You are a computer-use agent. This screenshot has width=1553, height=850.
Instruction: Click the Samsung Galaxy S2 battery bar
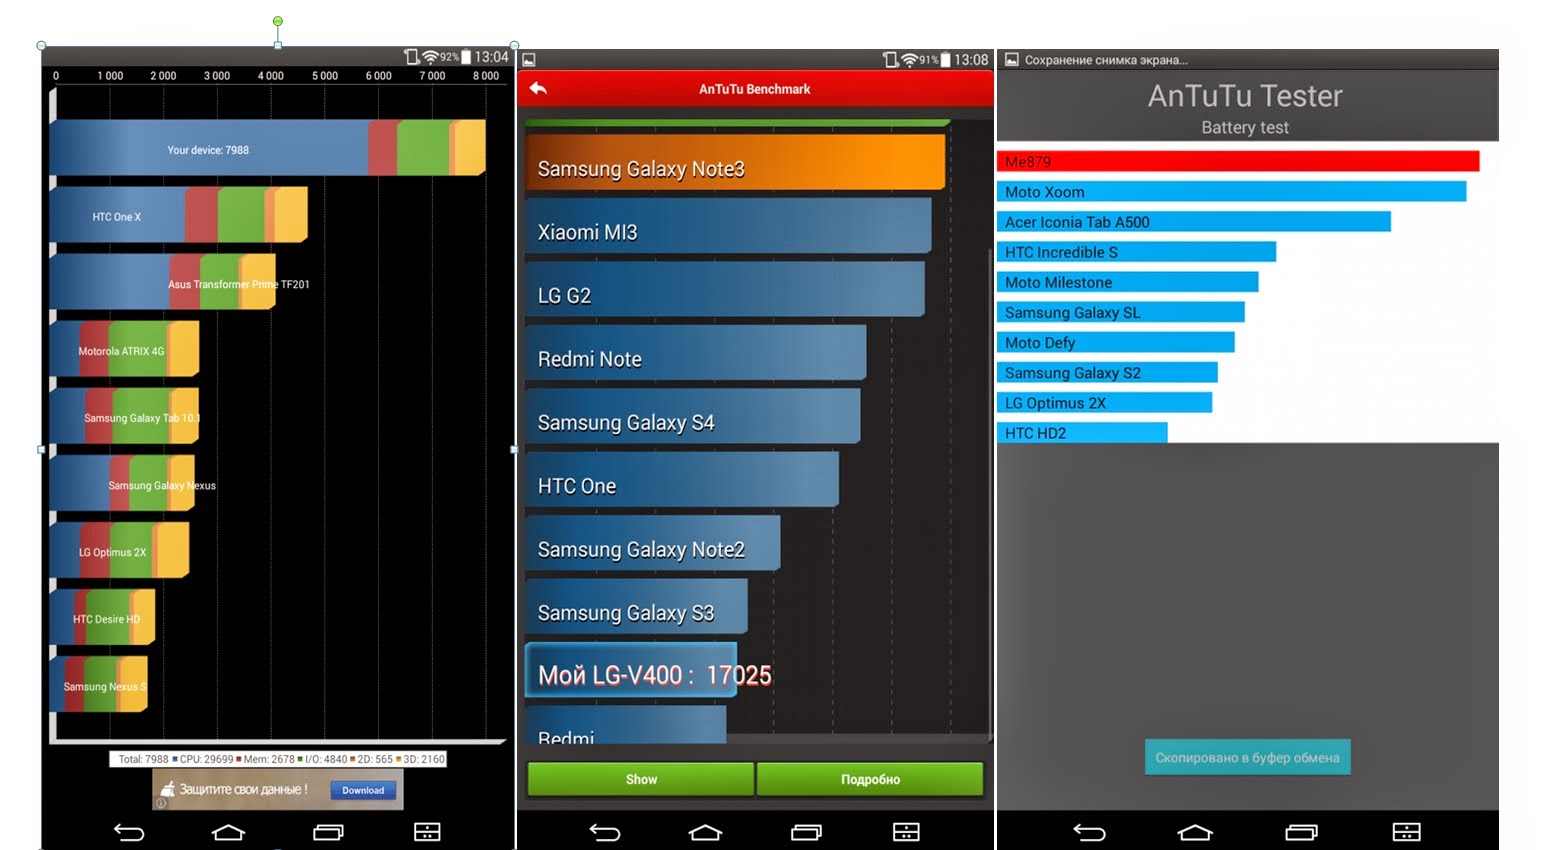(1107, 372)
